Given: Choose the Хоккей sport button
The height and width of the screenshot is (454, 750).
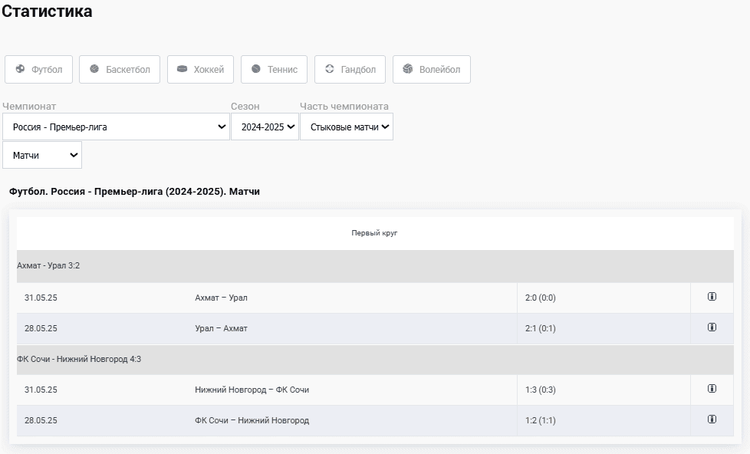Looking at the screenshot, I should click(200, 70).
